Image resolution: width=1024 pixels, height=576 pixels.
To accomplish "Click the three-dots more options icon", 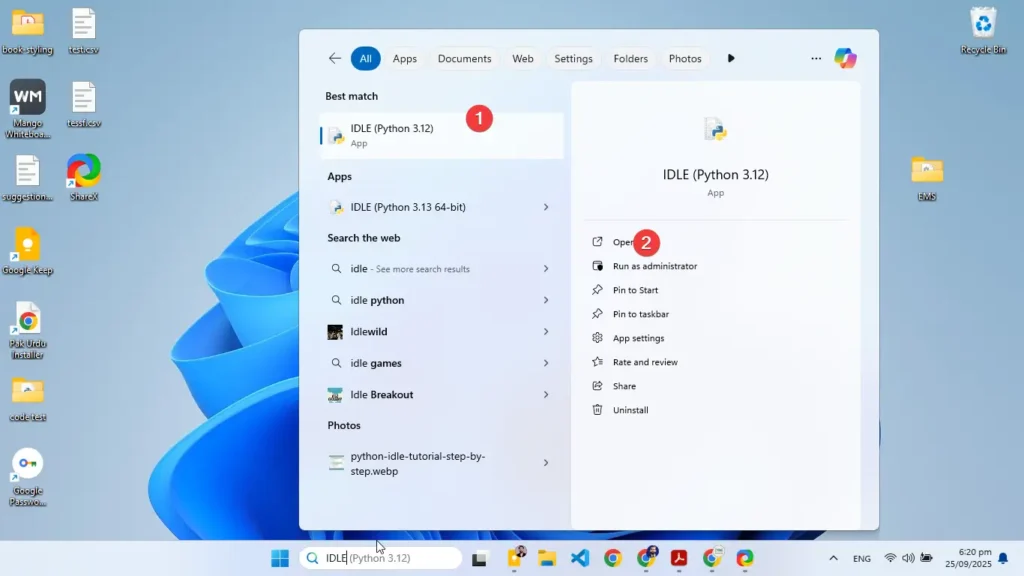I will [816, 59].
